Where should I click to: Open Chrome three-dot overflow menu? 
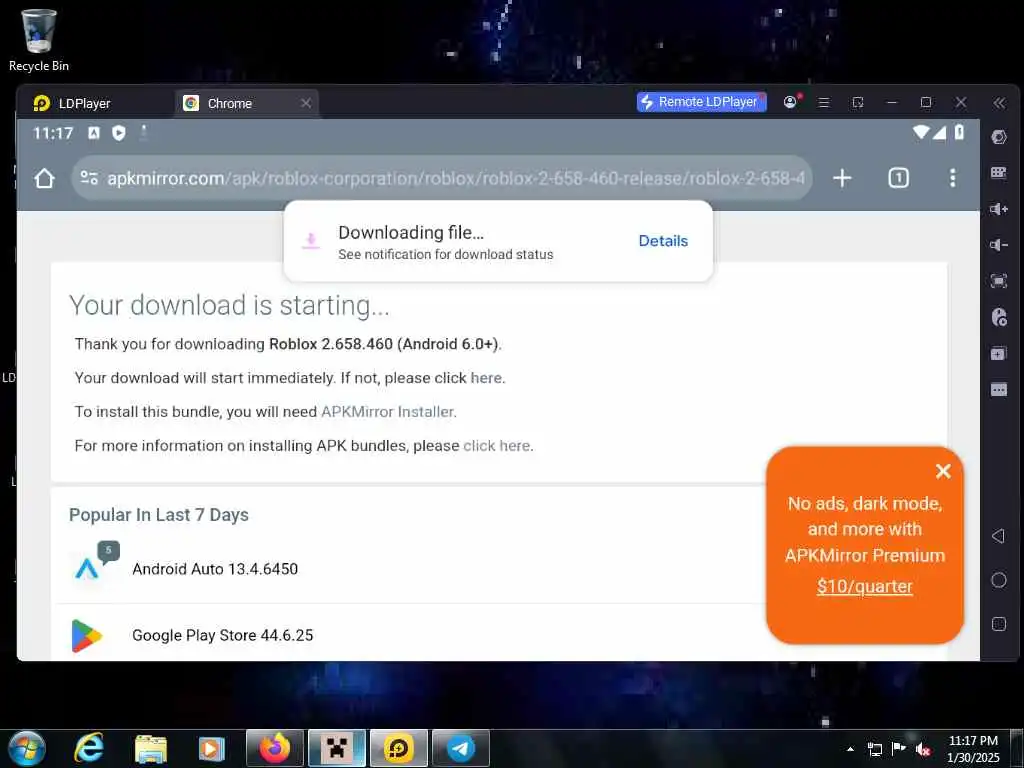953,178
